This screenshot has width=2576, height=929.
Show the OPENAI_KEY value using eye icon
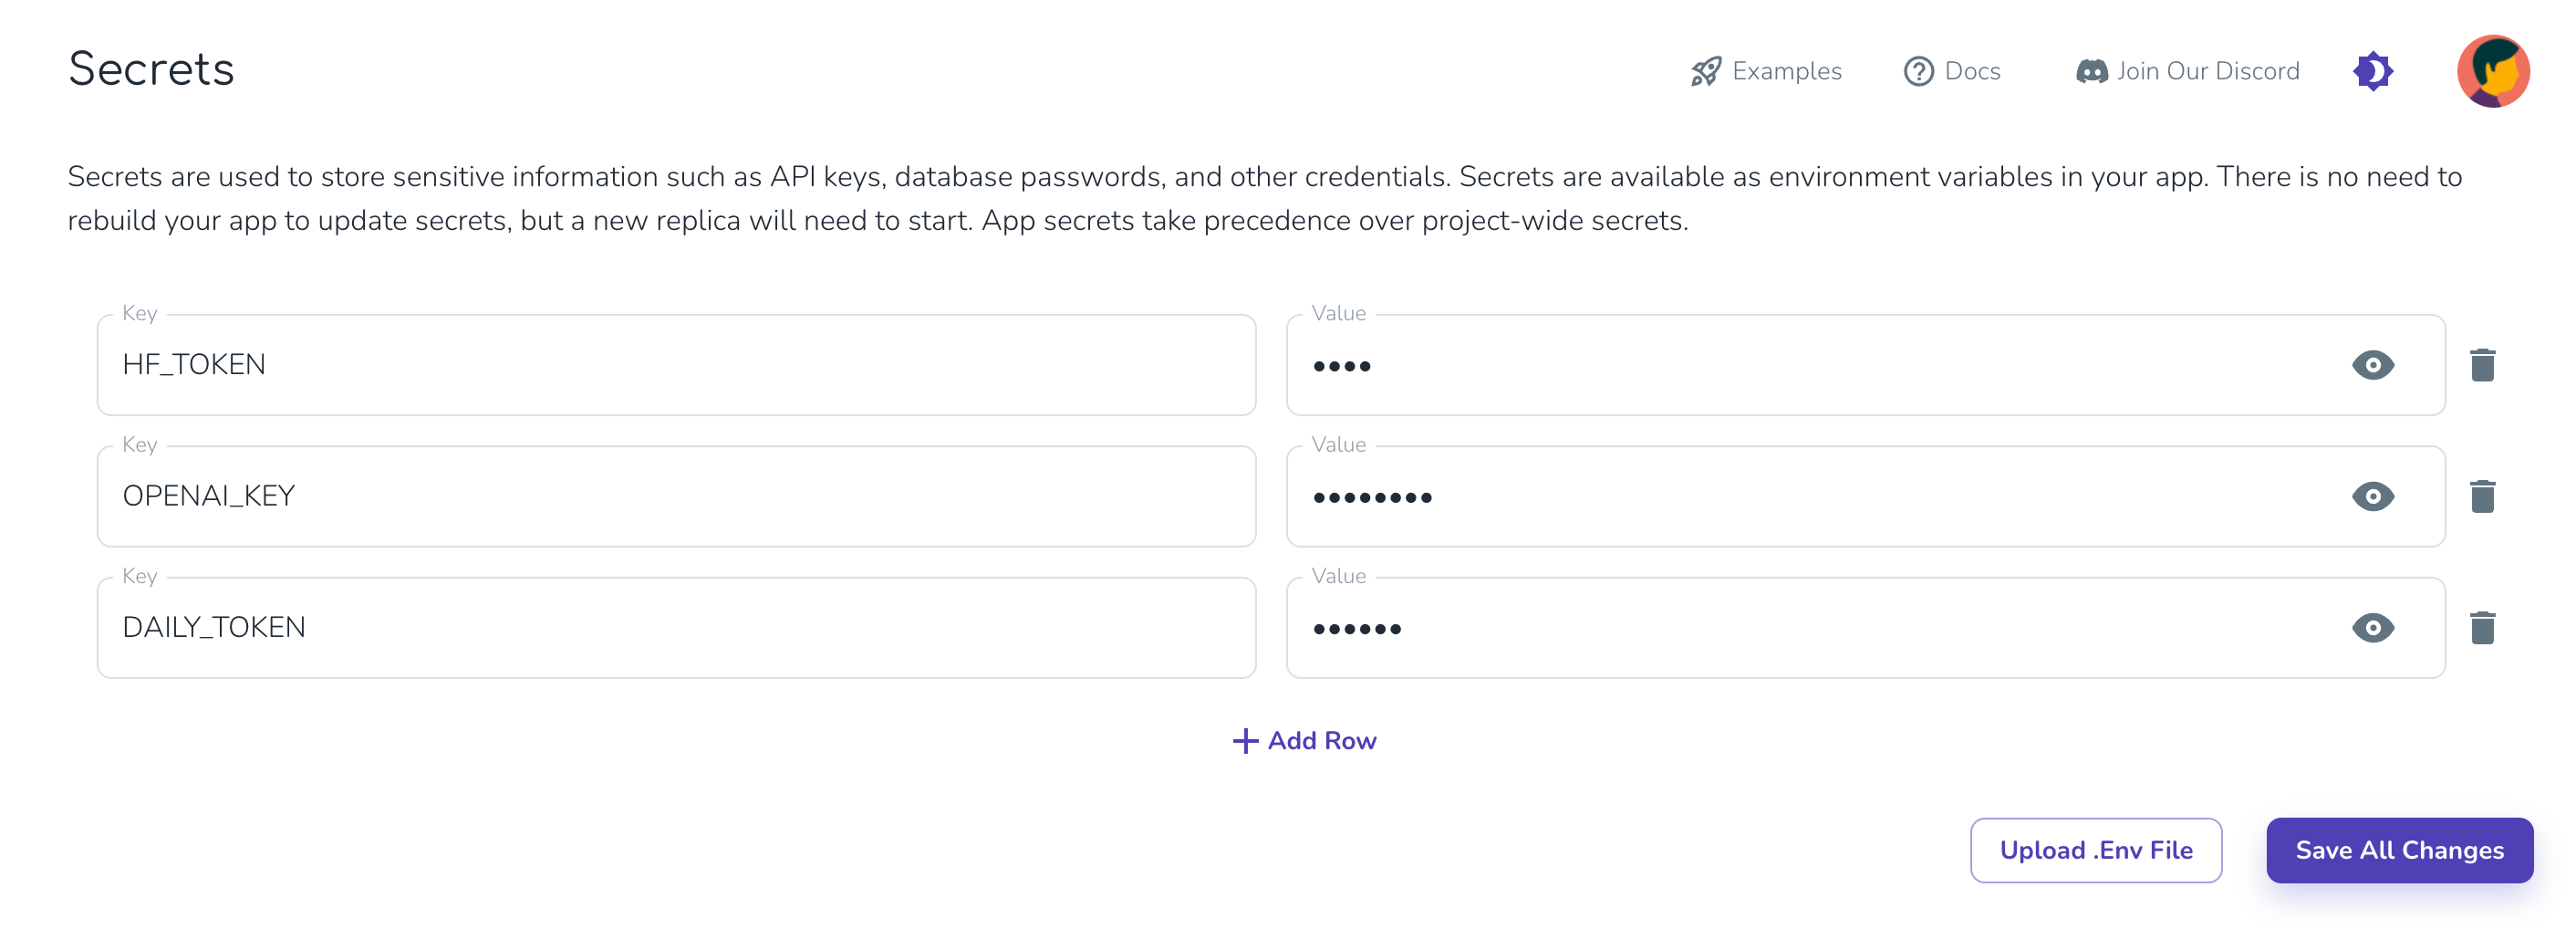[x=2373, y=496]
